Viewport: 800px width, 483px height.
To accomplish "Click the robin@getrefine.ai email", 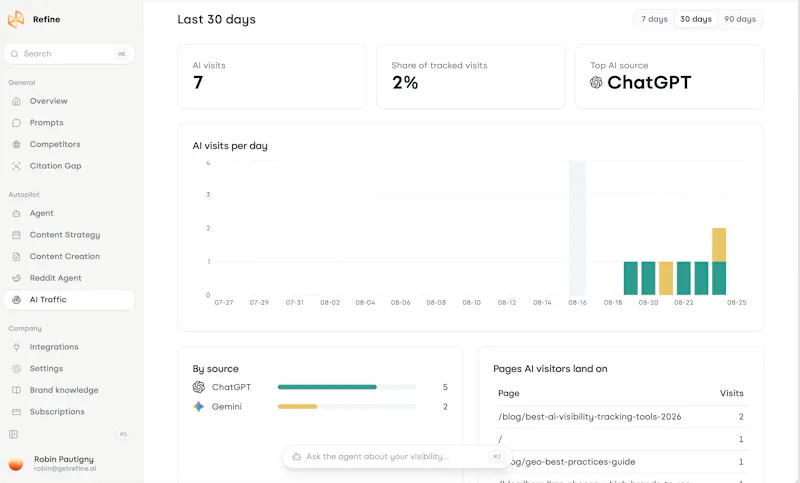I will point(65,469).
